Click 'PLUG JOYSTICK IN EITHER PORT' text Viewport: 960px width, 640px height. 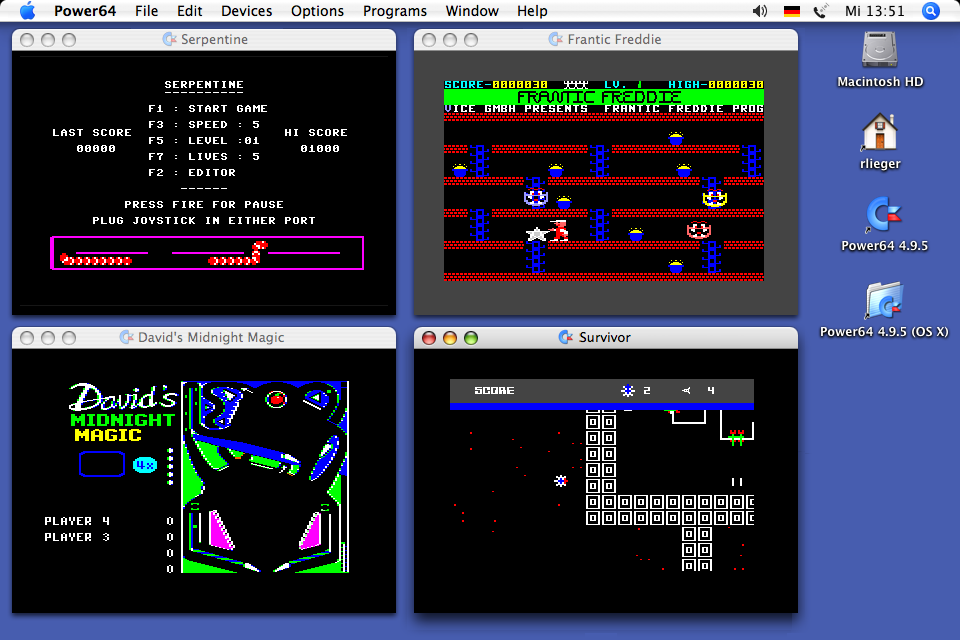click(204, 220)
